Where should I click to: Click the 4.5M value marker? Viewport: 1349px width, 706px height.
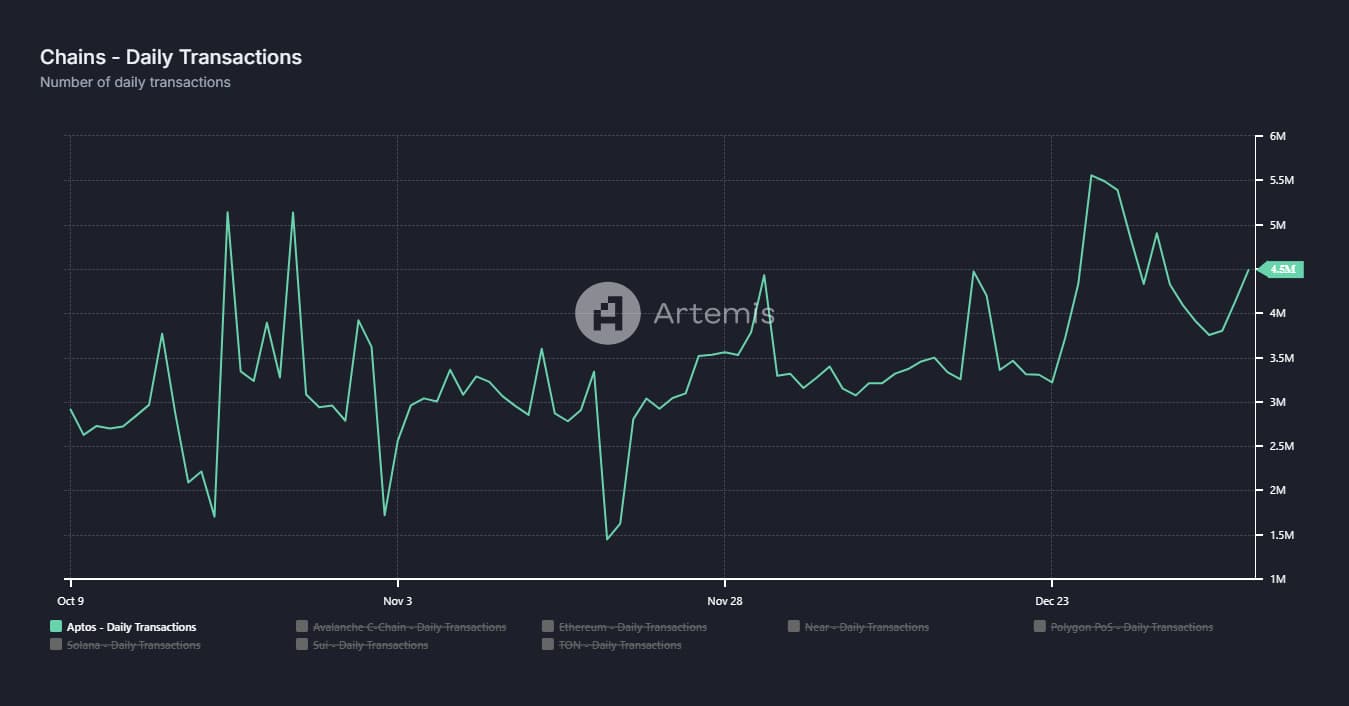[x=1283, y=269]
